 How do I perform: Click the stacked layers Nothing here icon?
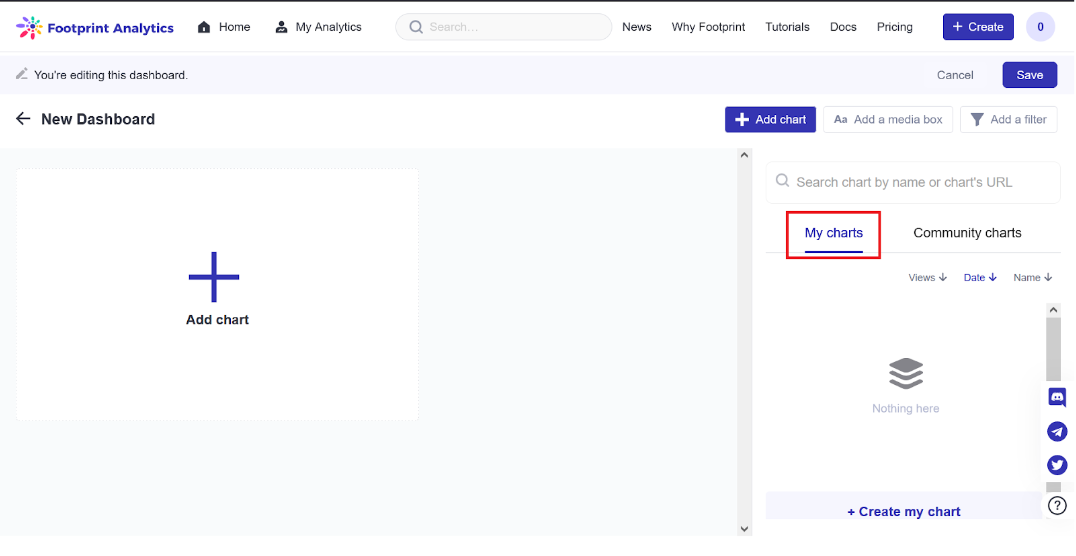[x=906, y=374]
